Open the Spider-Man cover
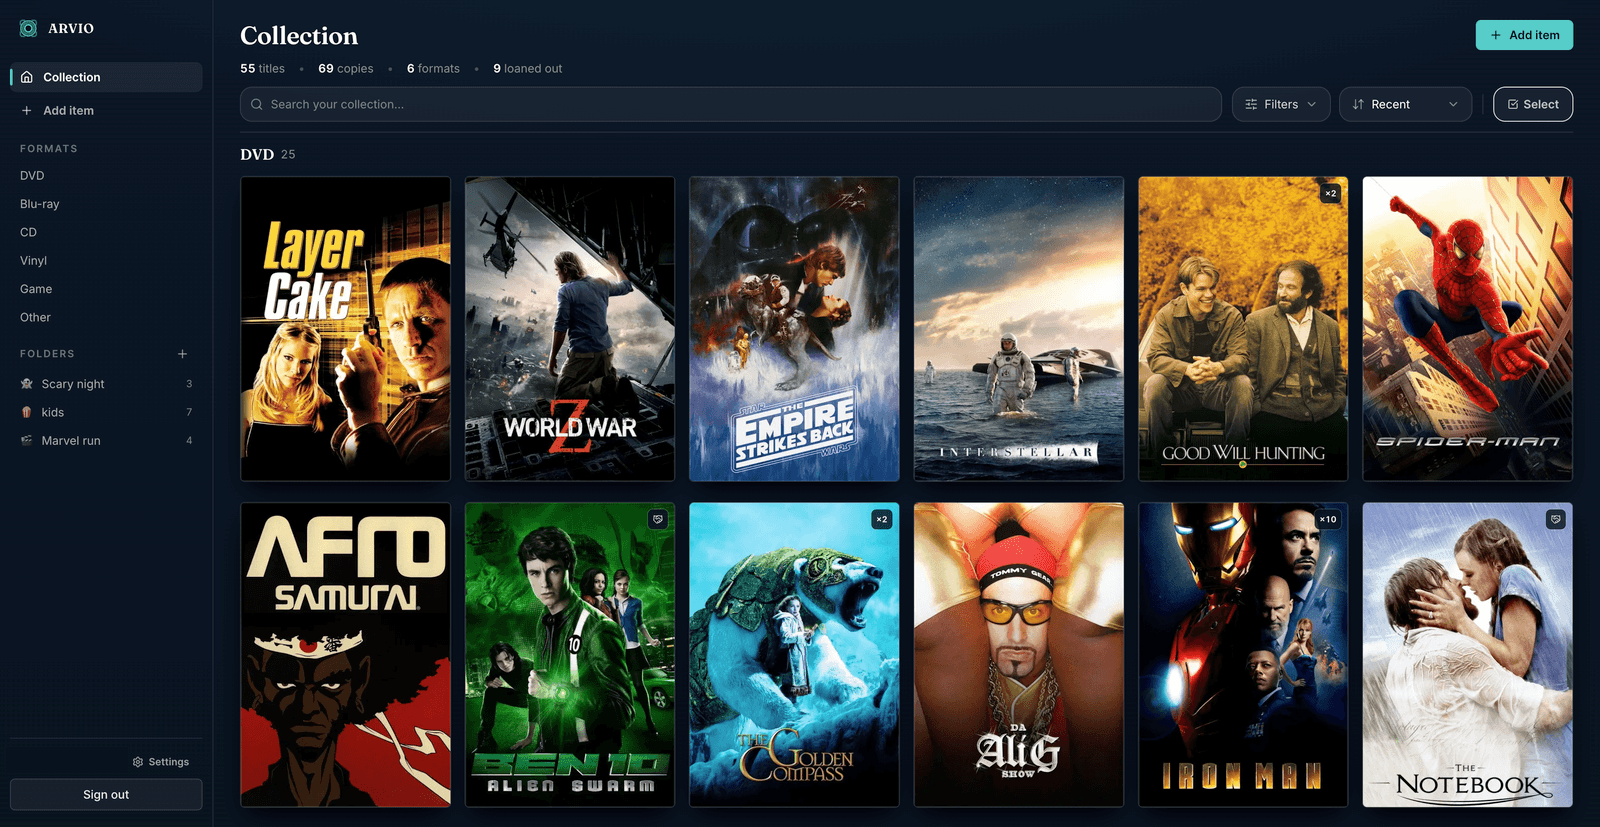 (1468, 329)
